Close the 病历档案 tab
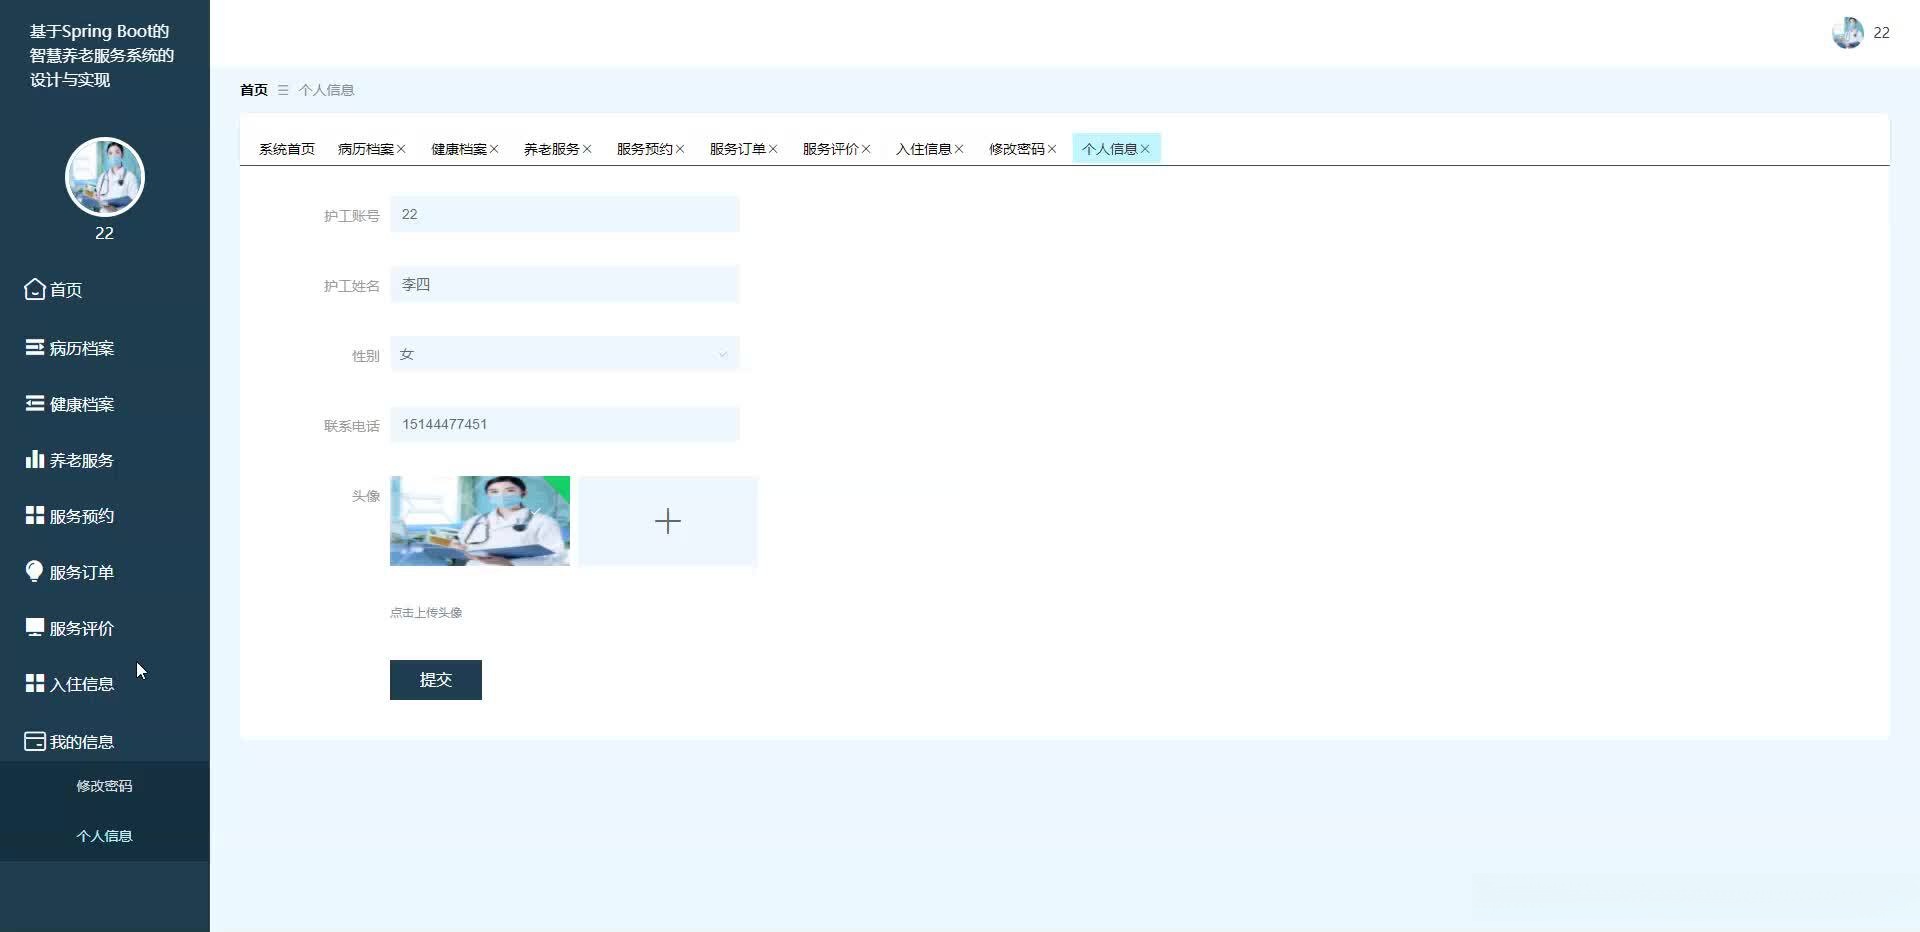The width and height of the screenshot is (1920, 932). 401,149
